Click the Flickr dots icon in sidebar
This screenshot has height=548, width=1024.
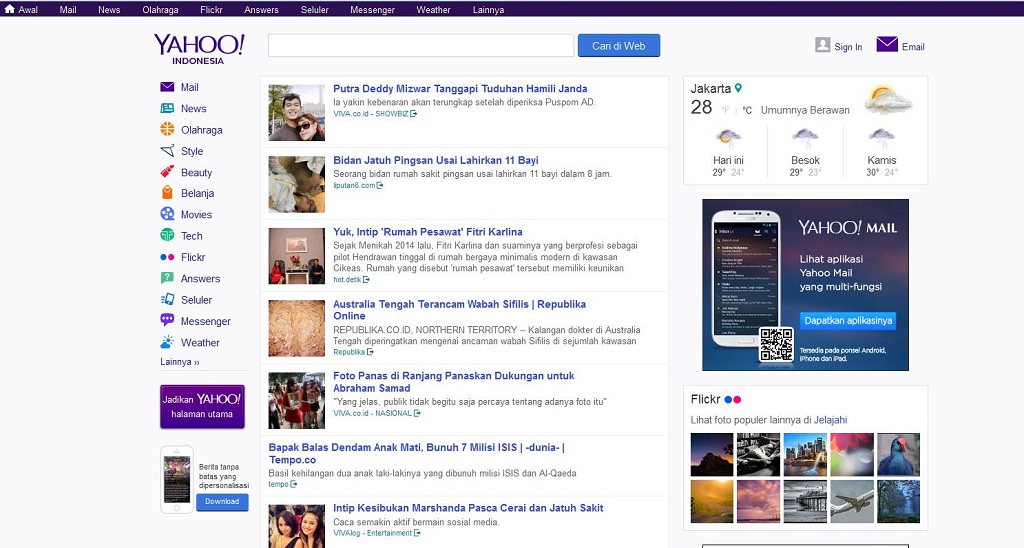[x=167, y=257]
